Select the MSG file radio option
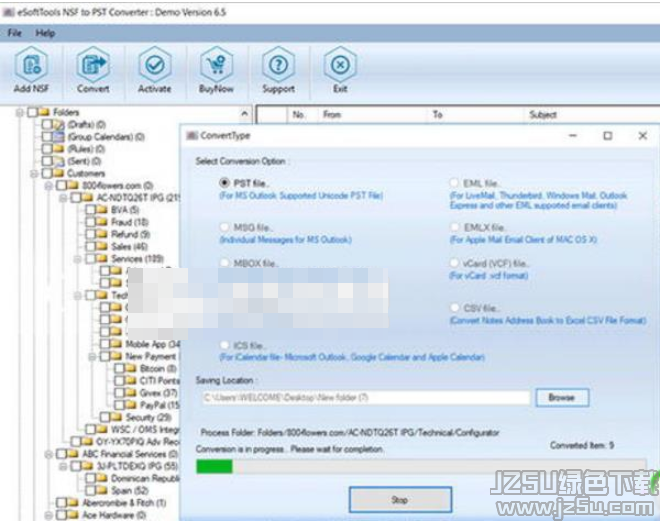The image size is (660, 521). 224,227
